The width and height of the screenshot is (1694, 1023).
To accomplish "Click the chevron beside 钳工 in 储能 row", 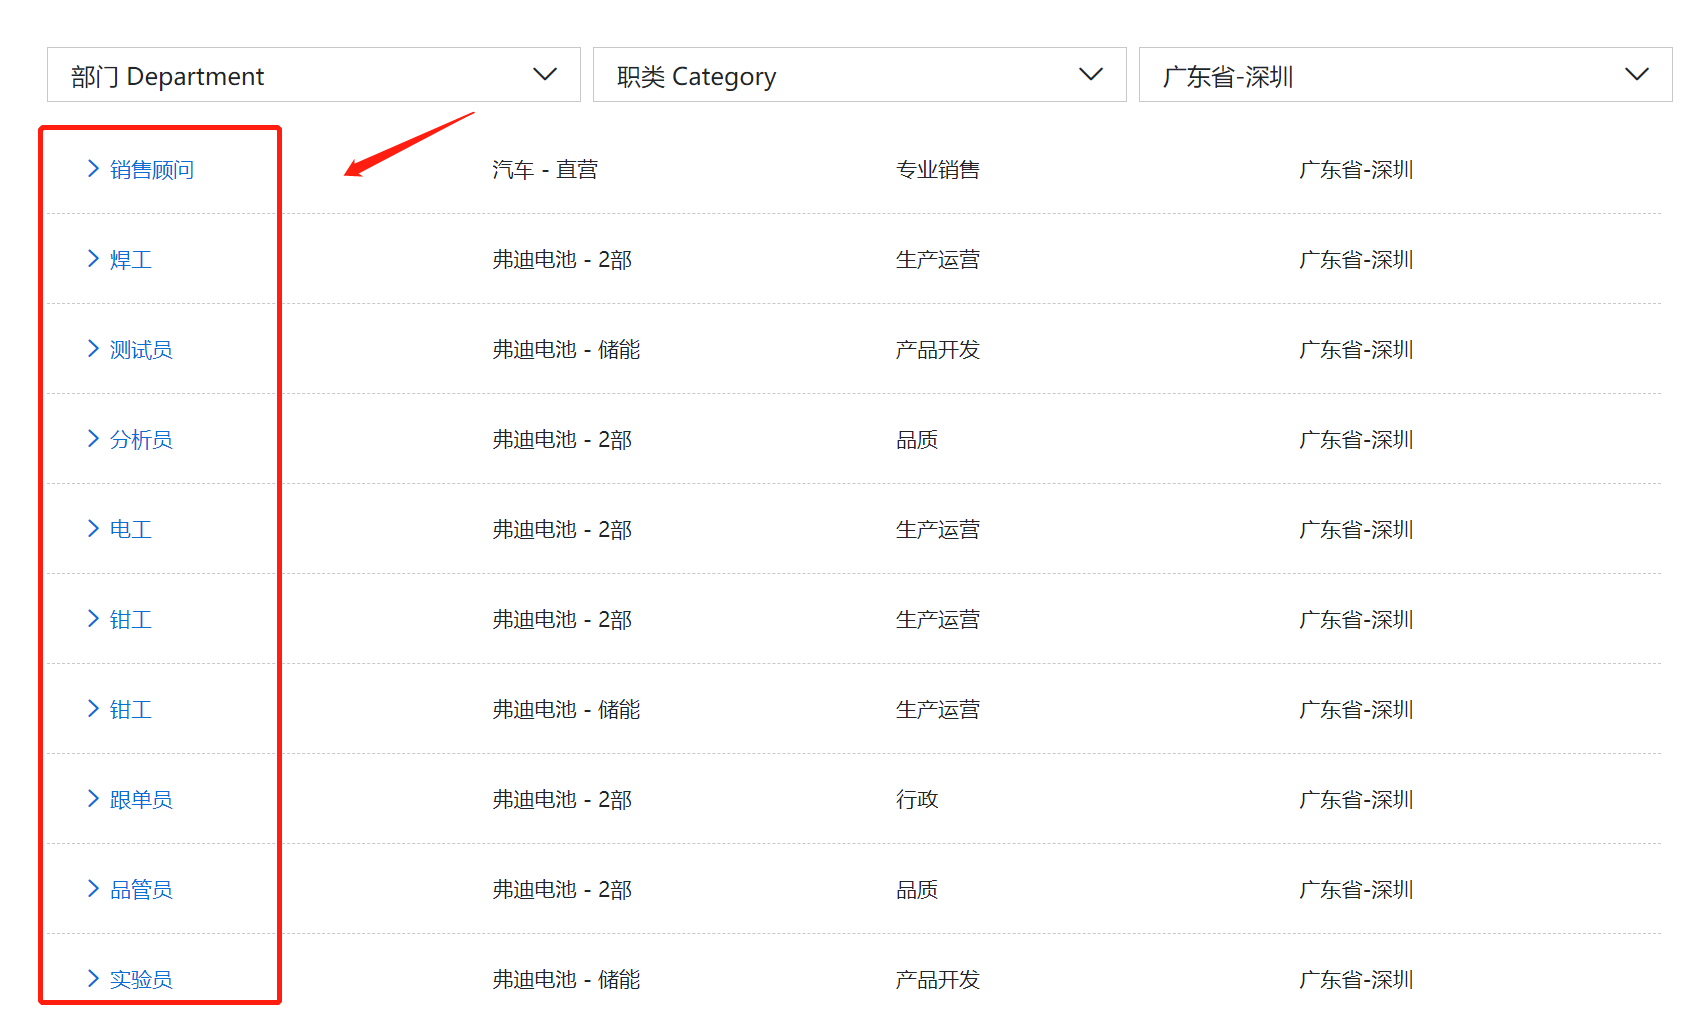I will (x=93, y=709).
